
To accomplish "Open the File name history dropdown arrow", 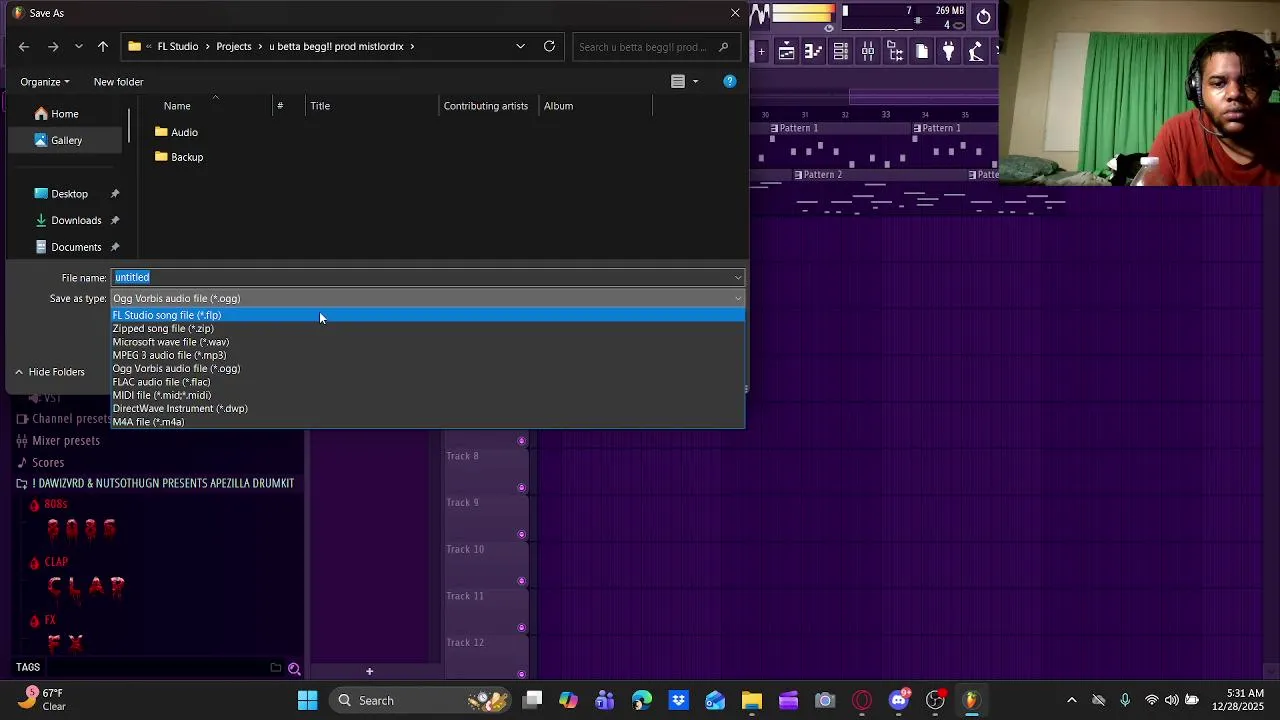I will (738, 278).
